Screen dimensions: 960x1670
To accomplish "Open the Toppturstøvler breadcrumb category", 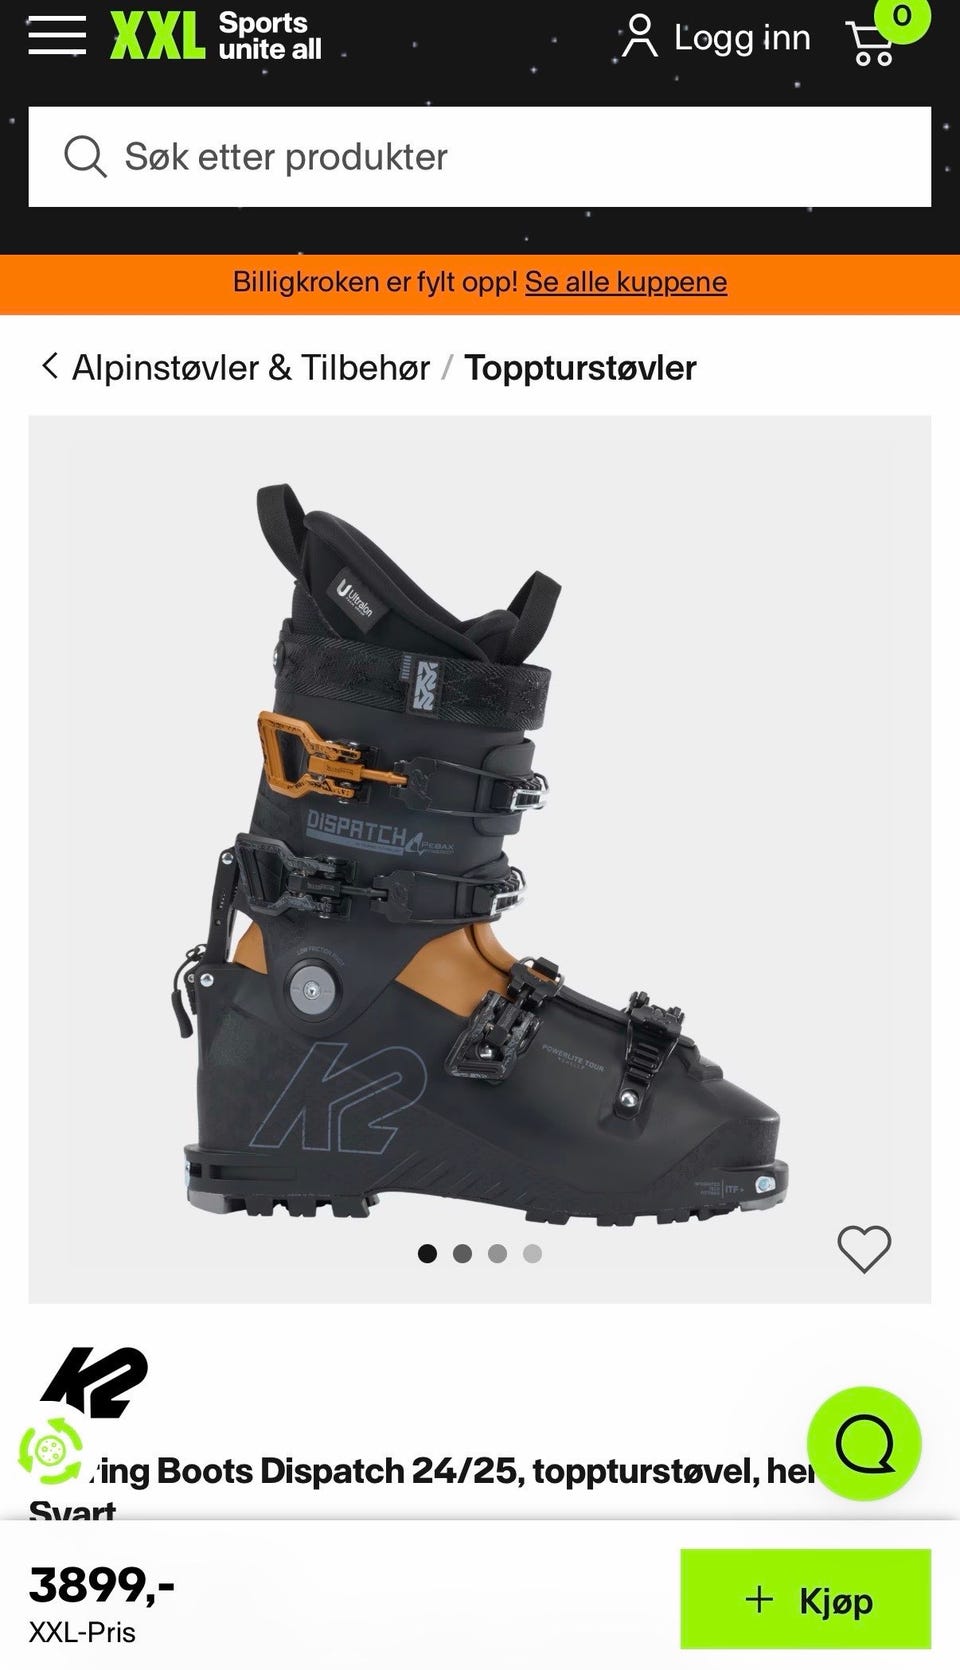I will (580, 368).
